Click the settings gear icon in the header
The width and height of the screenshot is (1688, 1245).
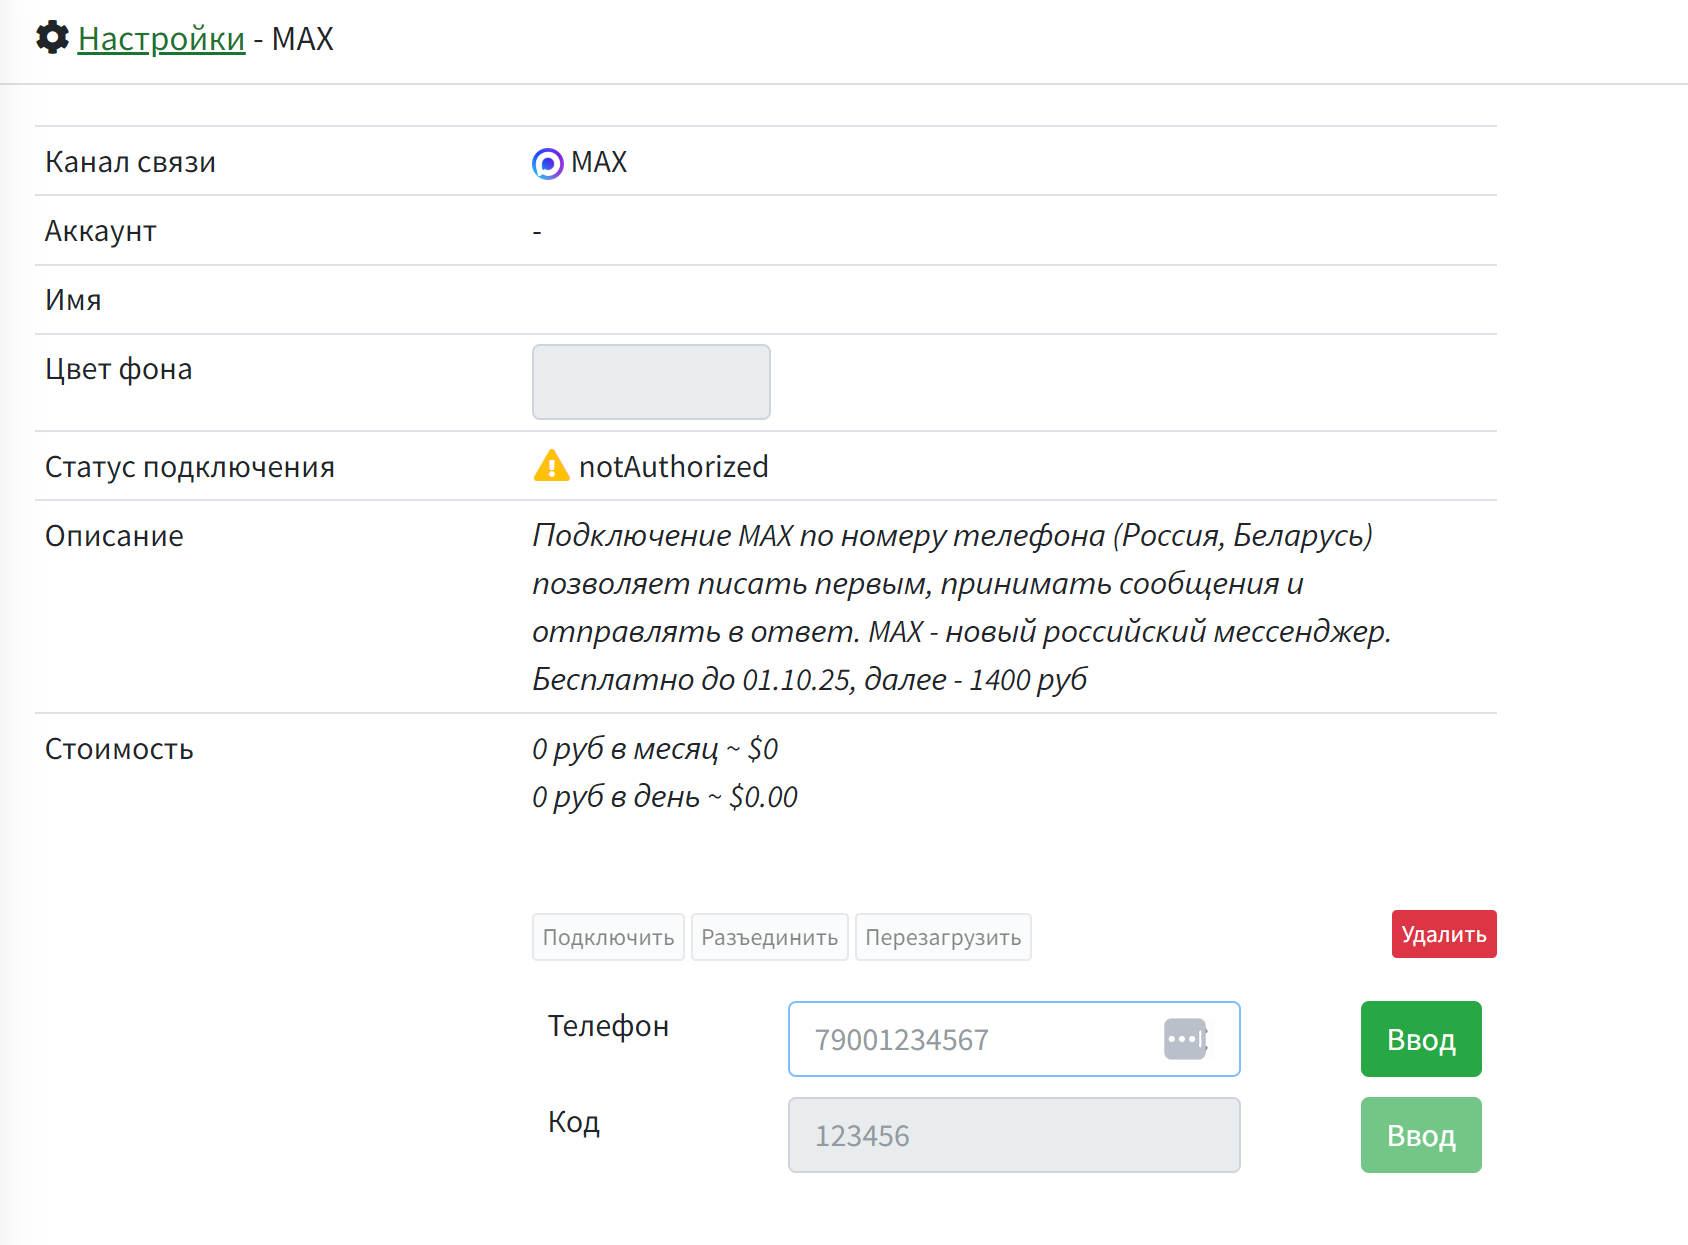pos(51,39)
